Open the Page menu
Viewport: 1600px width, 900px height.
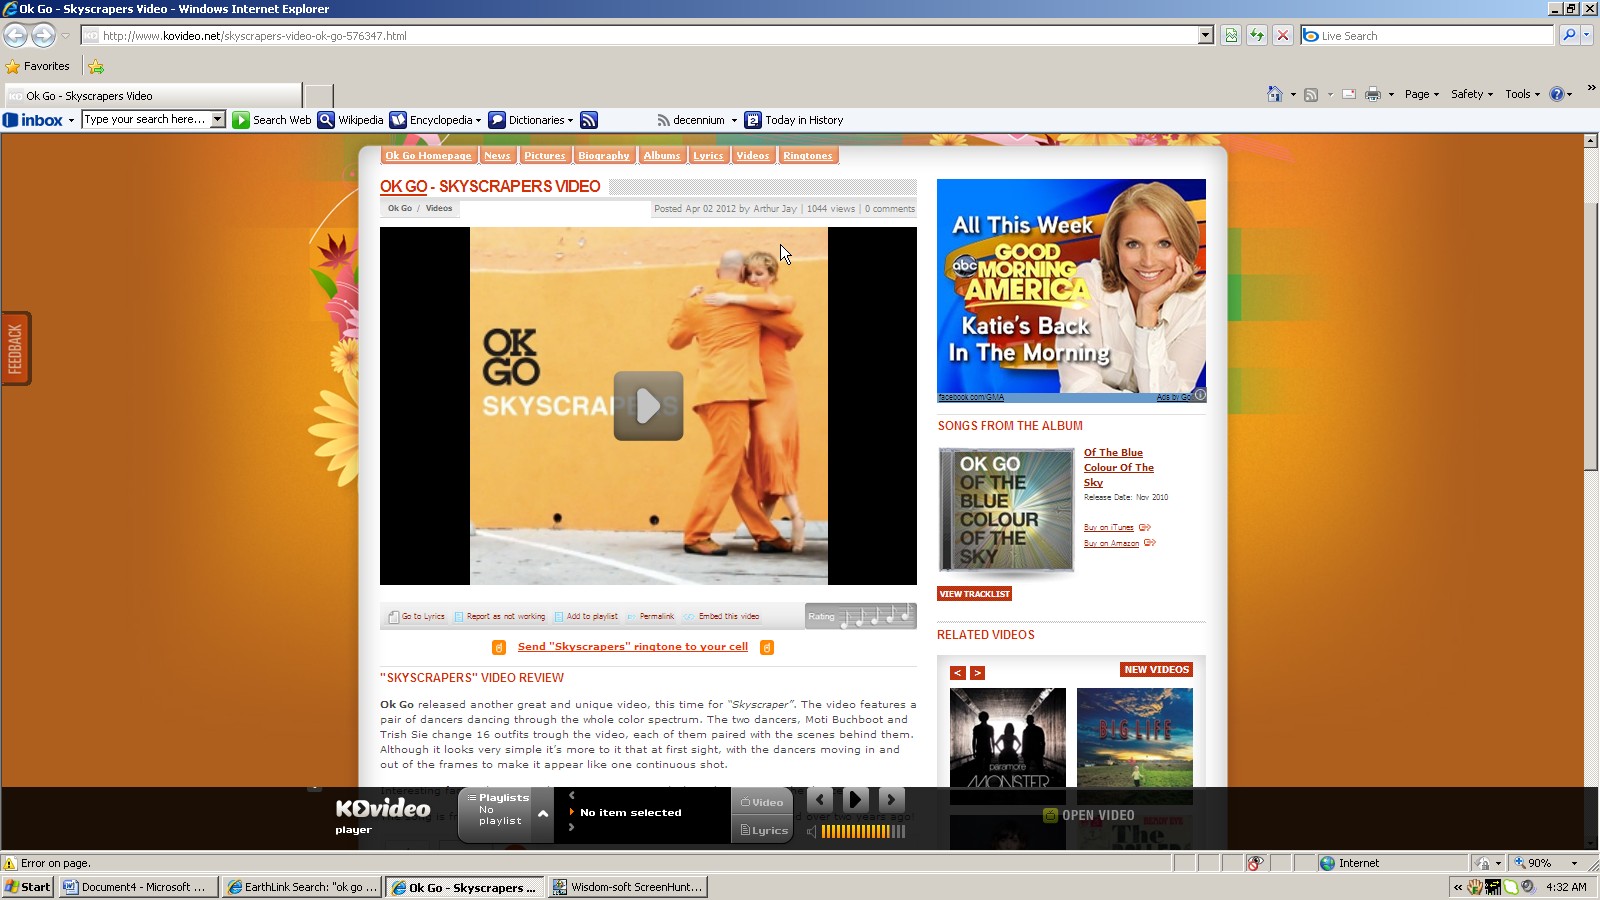click(1421, 94)
